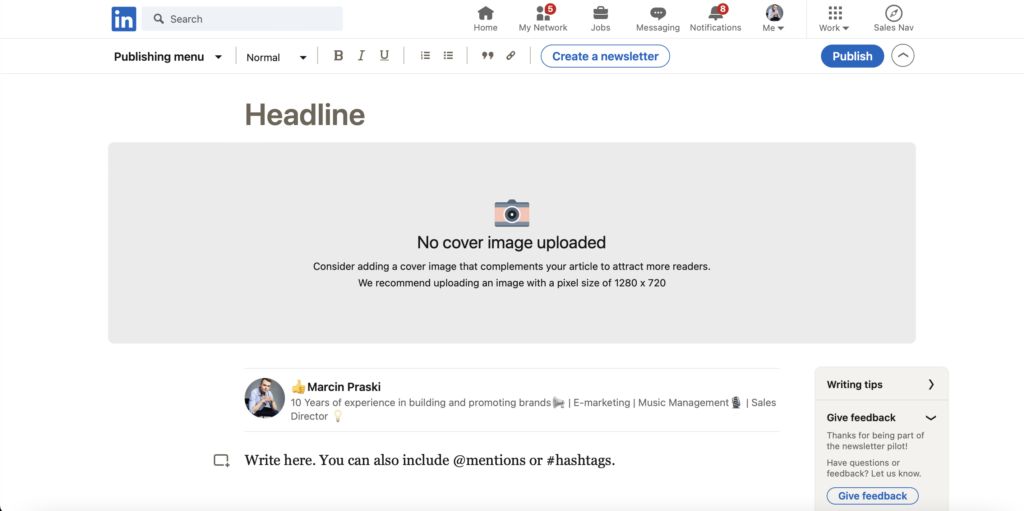Screen dimensions: 1024x511
Task: Open Sales Nav compass icon
Action: pyautogui.click(x=893, y=14)
